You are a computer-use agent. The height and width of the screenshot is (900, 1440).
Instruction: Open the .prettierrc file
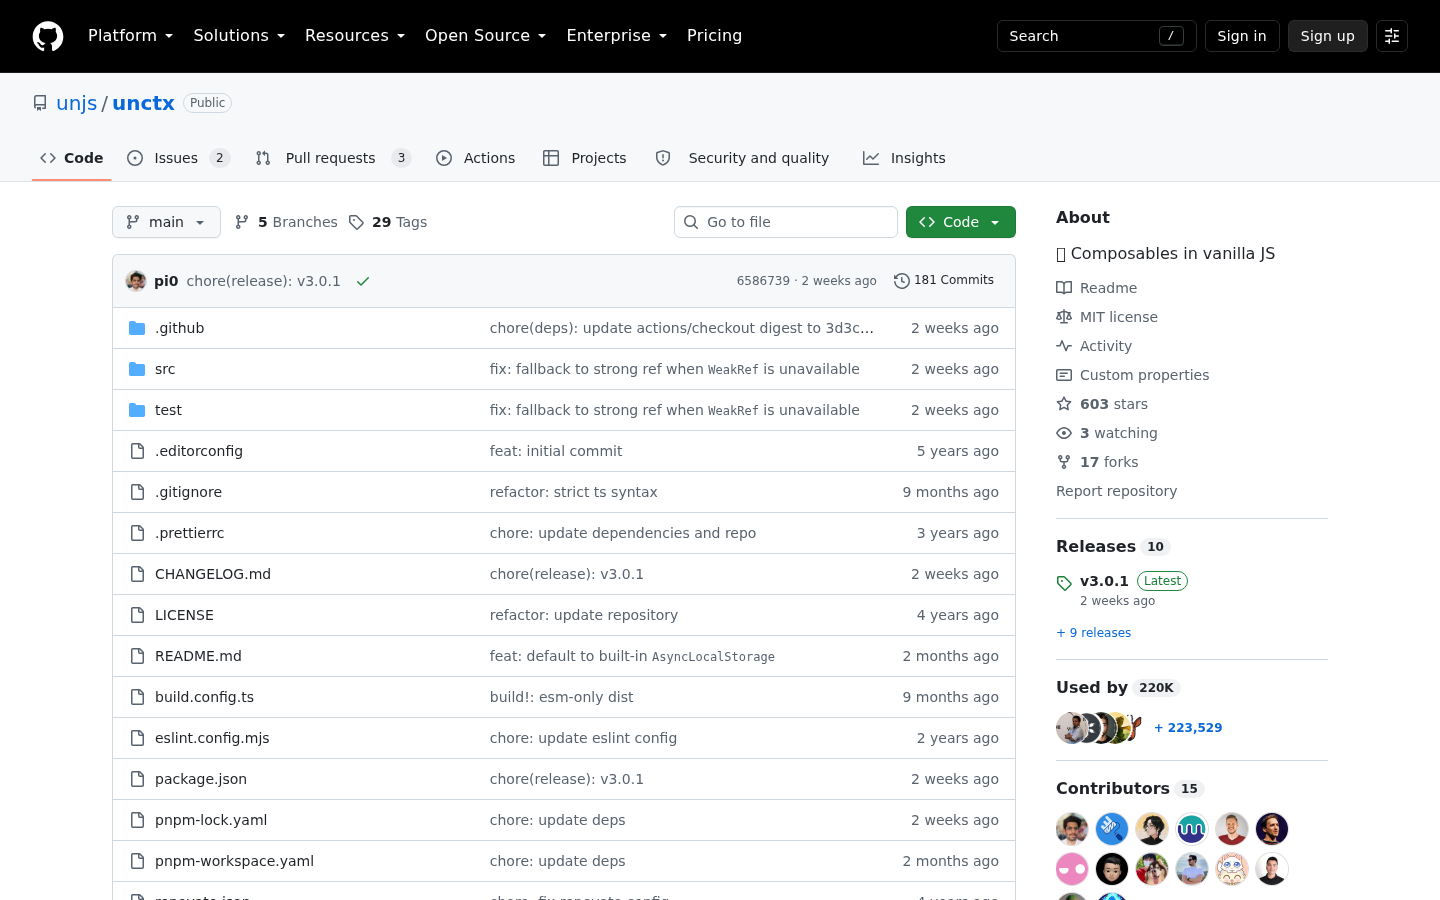[x=190, y=533]
